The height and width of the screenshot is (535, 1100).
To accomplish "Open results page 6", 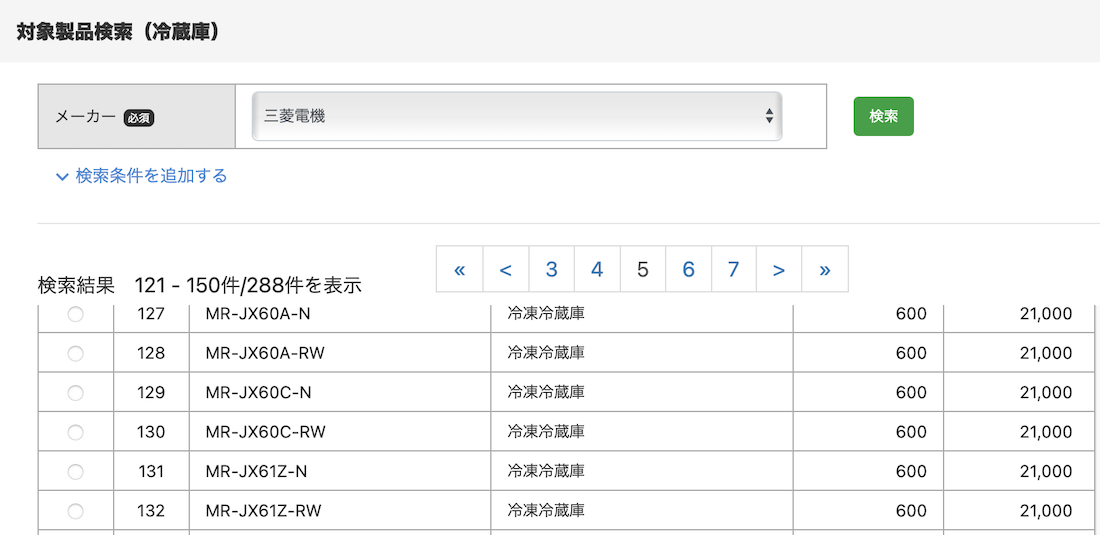I will click(688, 269).
